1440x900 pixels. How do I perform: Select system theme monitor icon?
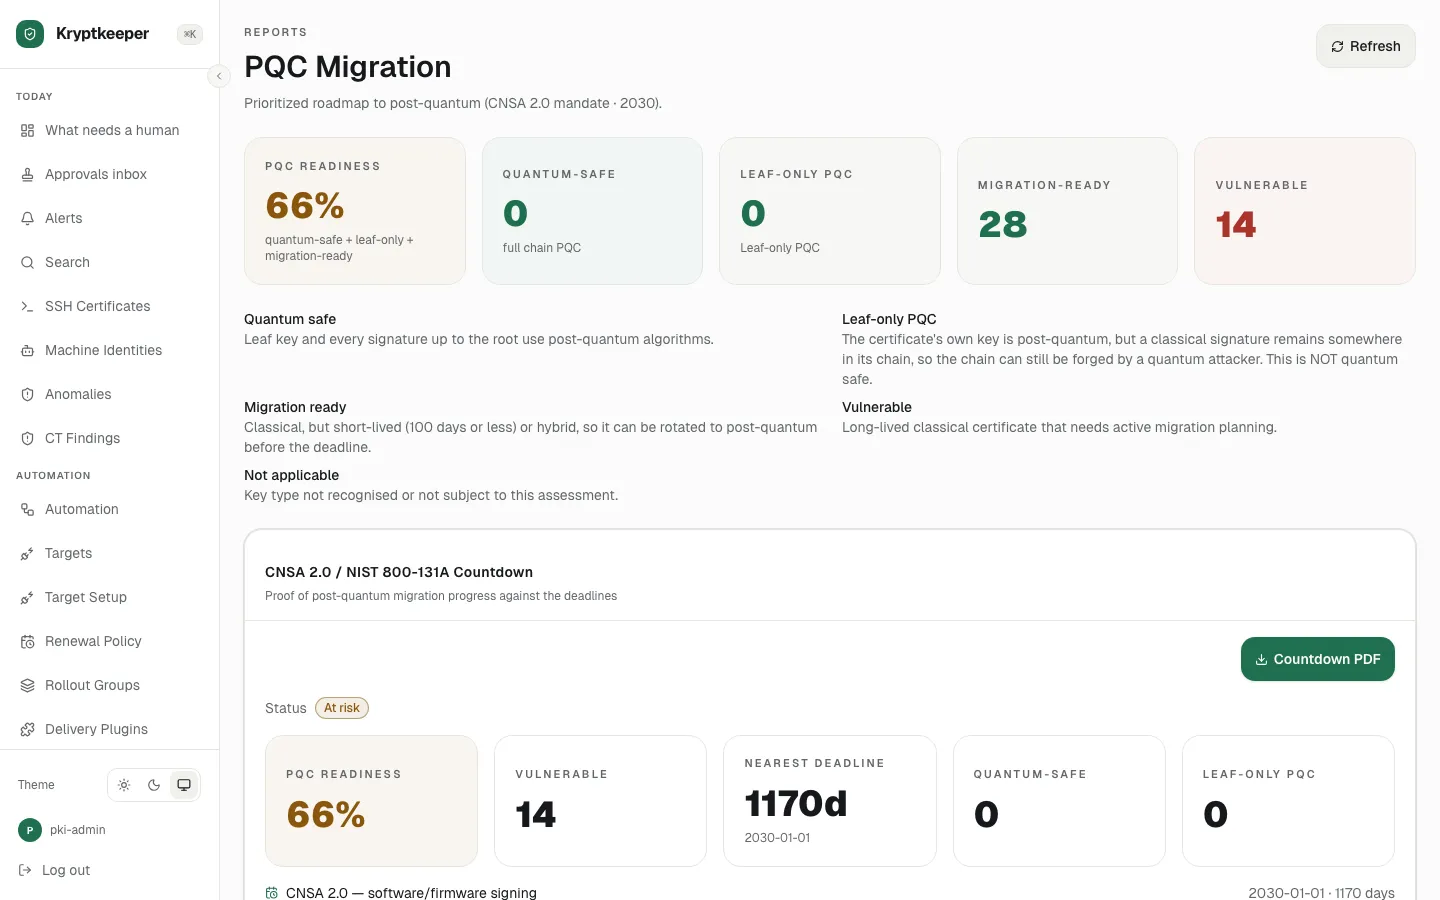[x=184, y=785]
